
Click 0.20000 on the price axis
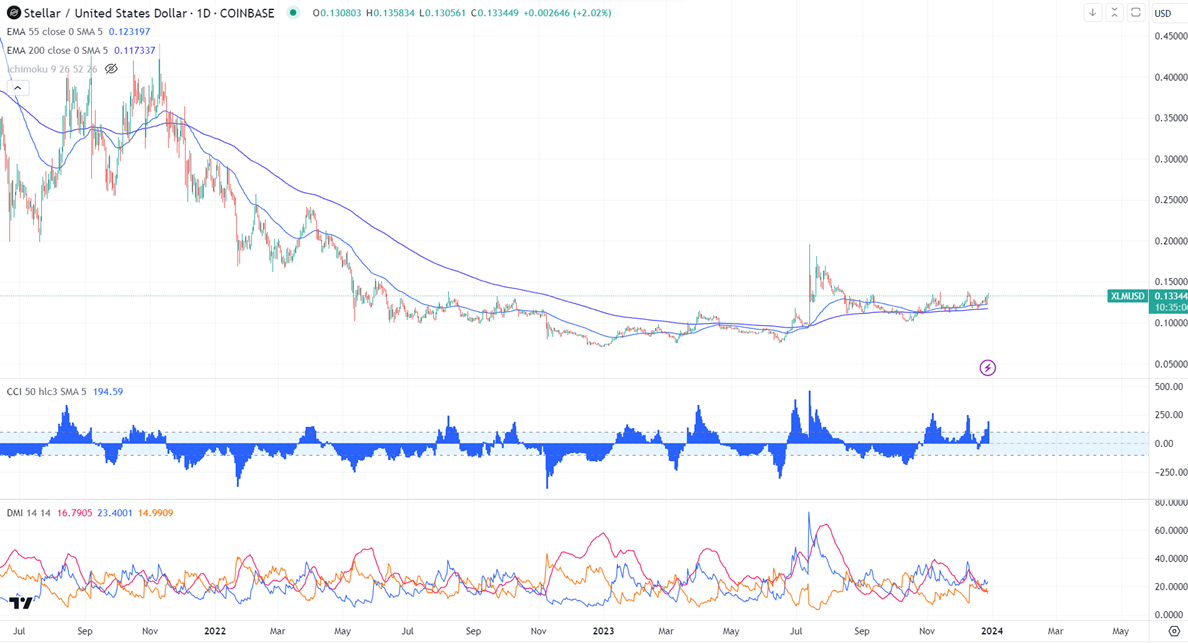(1170, 241)
